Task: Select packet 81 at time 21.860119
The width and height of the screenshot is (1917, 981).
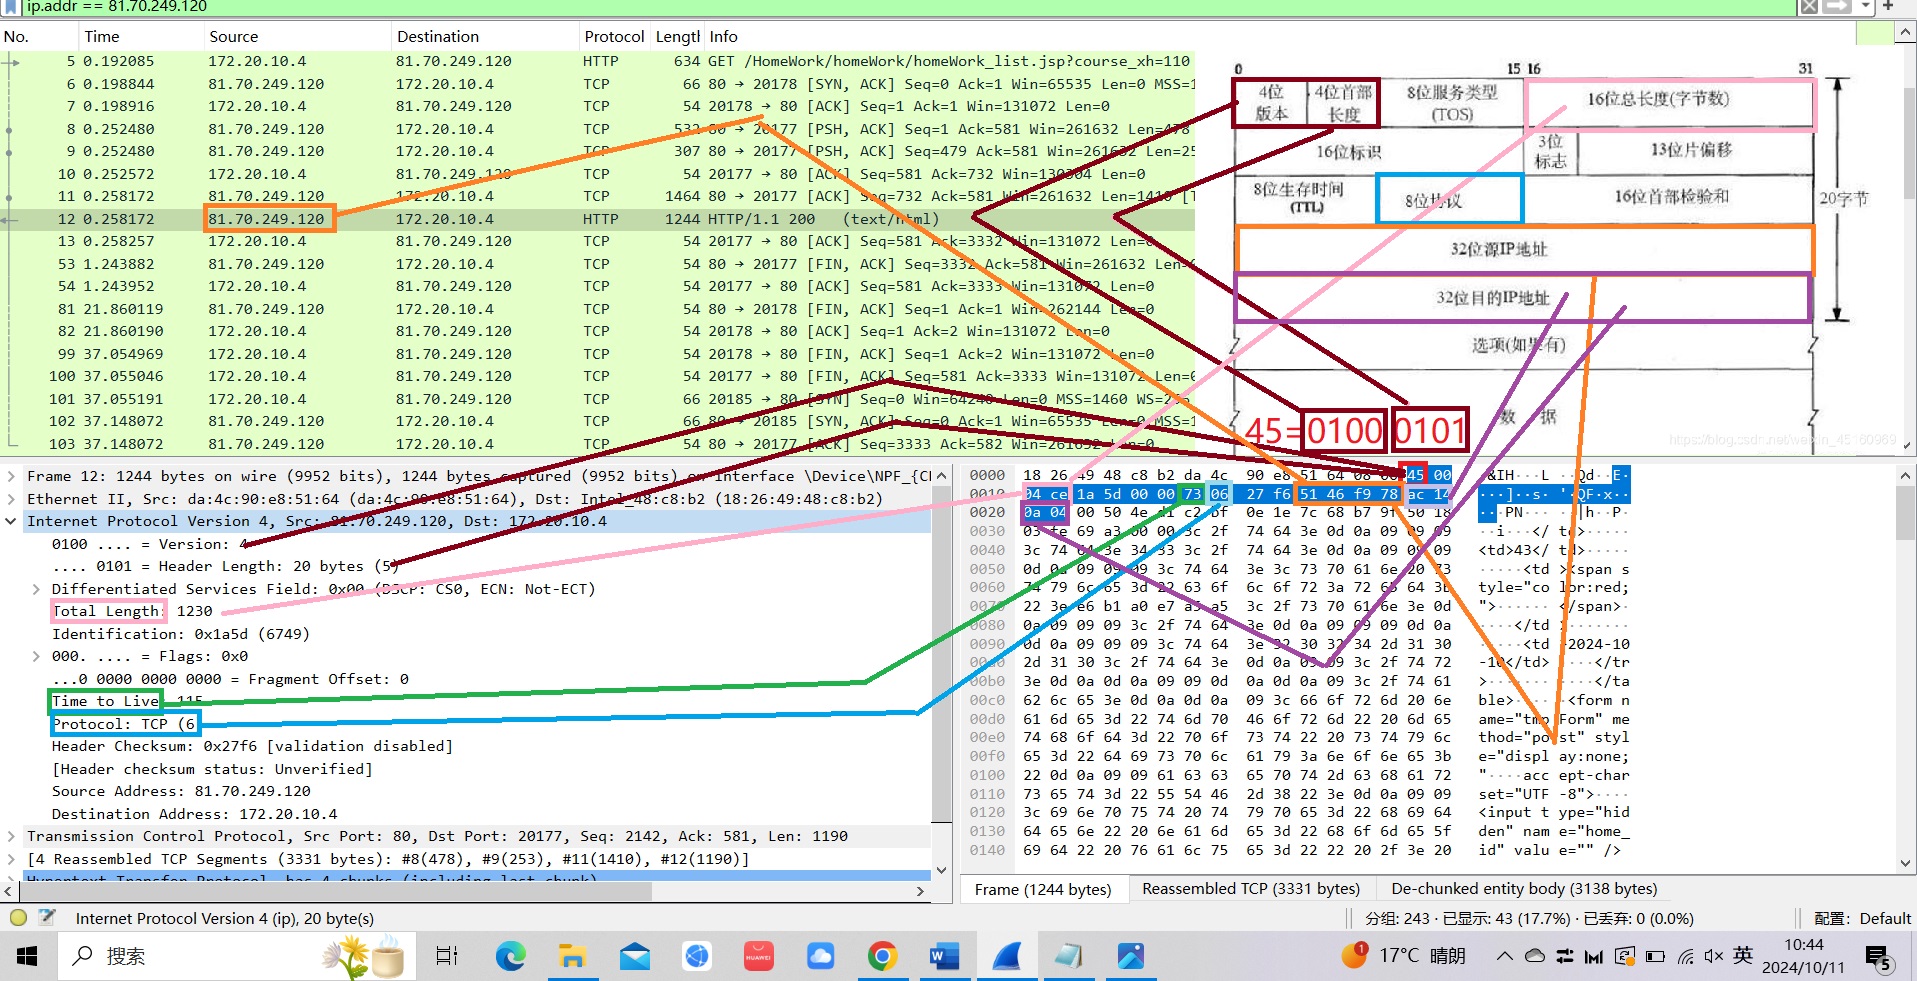Action: 598,309
